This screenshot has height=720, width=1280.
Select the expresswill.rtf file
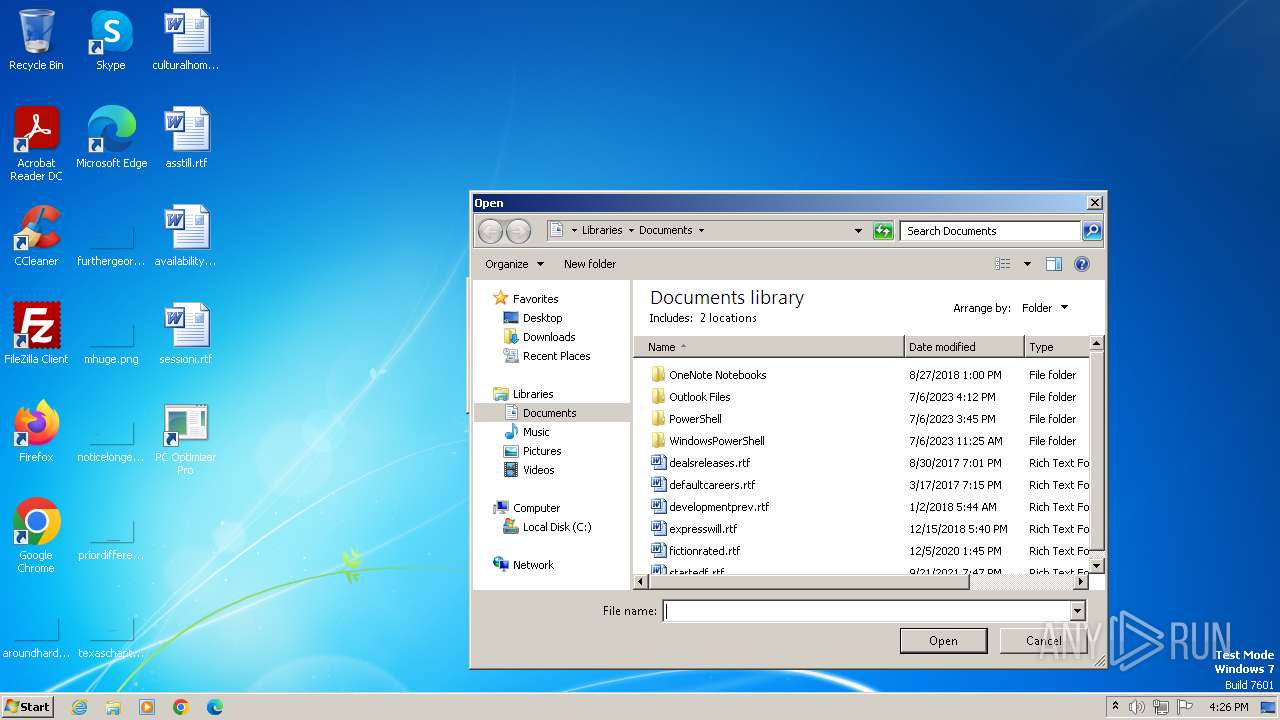(x=702, y=529)
